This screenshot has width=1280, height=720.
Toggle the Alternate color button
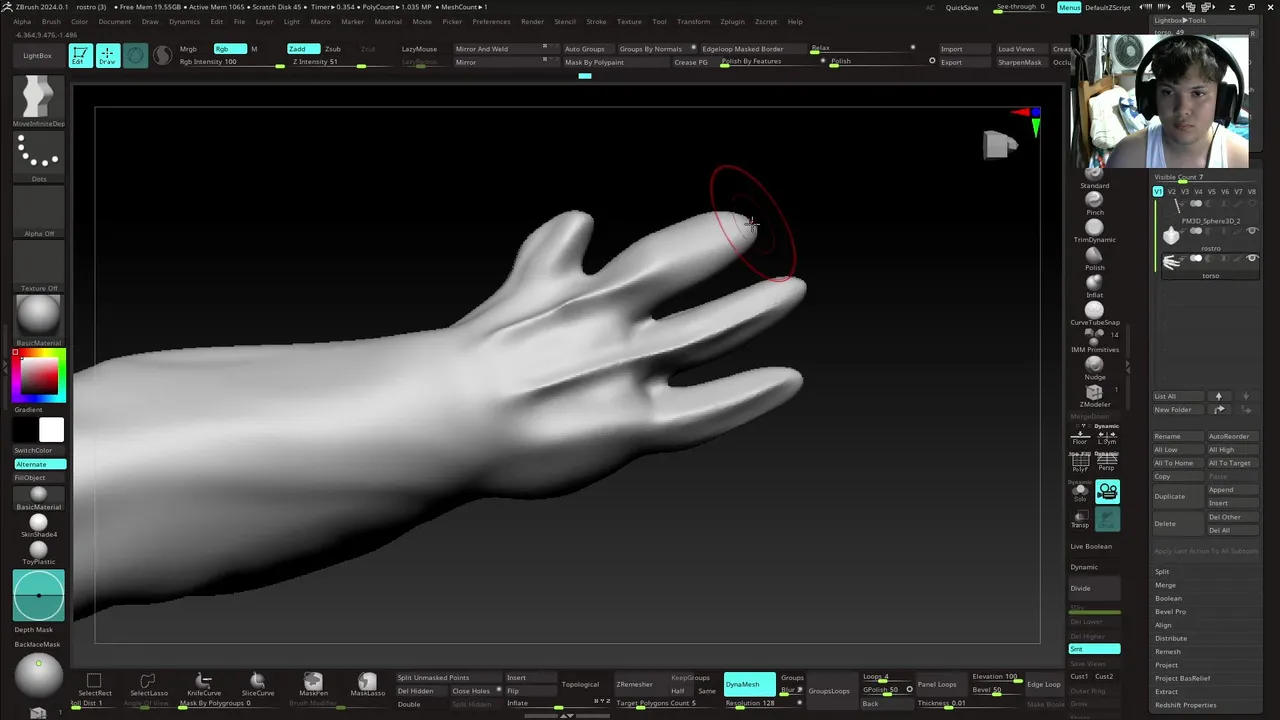pos(39,464)
